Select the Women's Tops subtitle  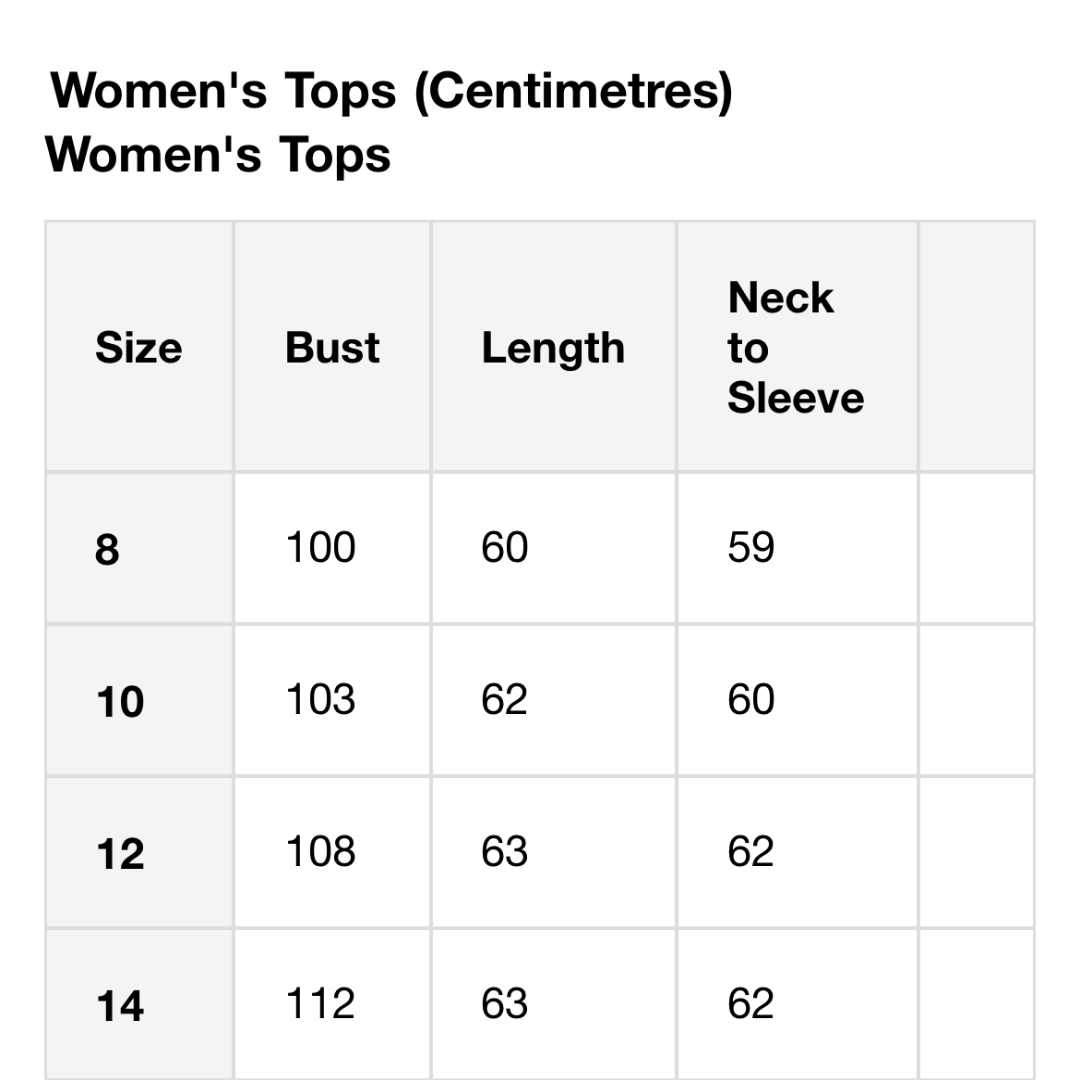coord(218,155)
